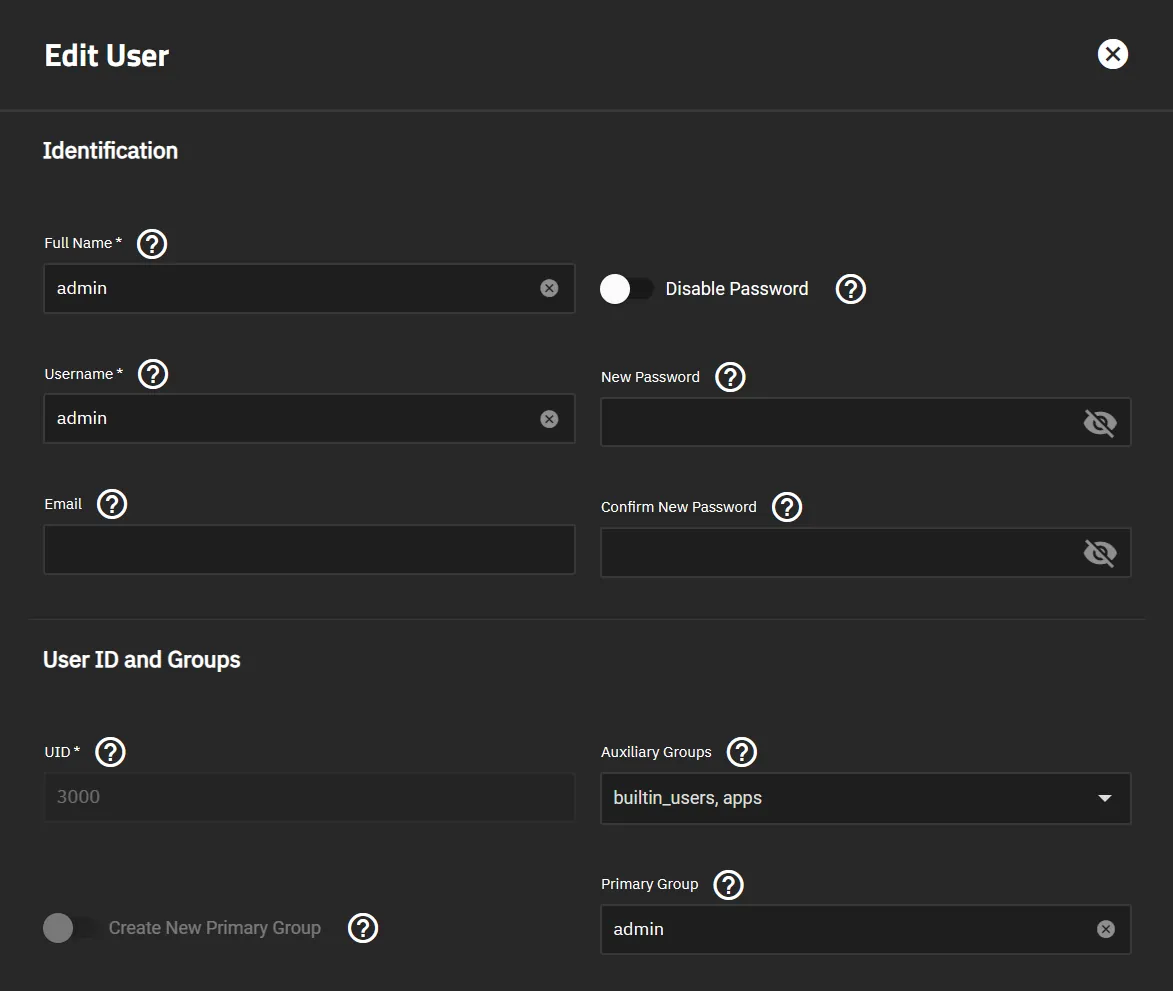Open the Auxiliary Groups dropdown
This screenshot has height=991, width=1173.
click(x=1104, y=798)
